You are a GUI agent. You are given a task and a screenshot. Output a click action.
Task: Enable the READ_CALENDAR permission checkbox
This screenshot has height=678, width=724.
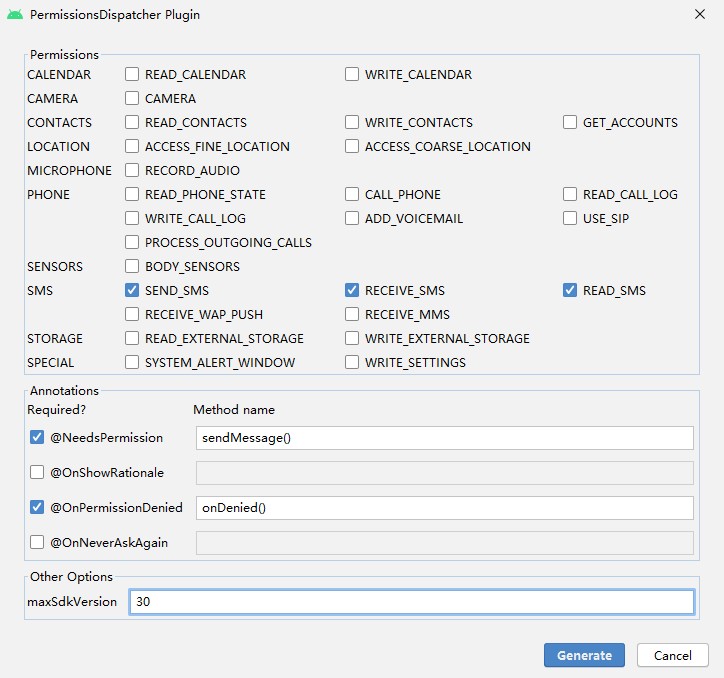[x=132, y=75]
